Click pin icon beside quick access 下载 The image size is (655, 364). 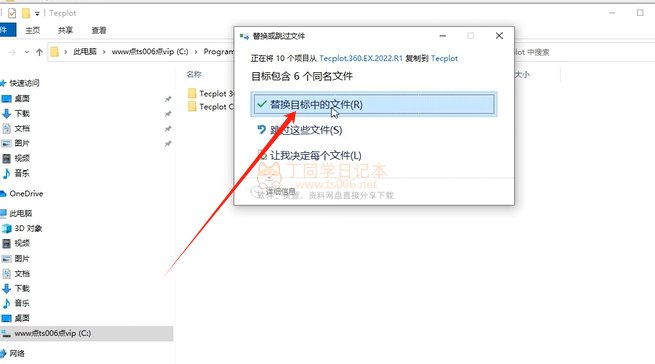(168, 114)
